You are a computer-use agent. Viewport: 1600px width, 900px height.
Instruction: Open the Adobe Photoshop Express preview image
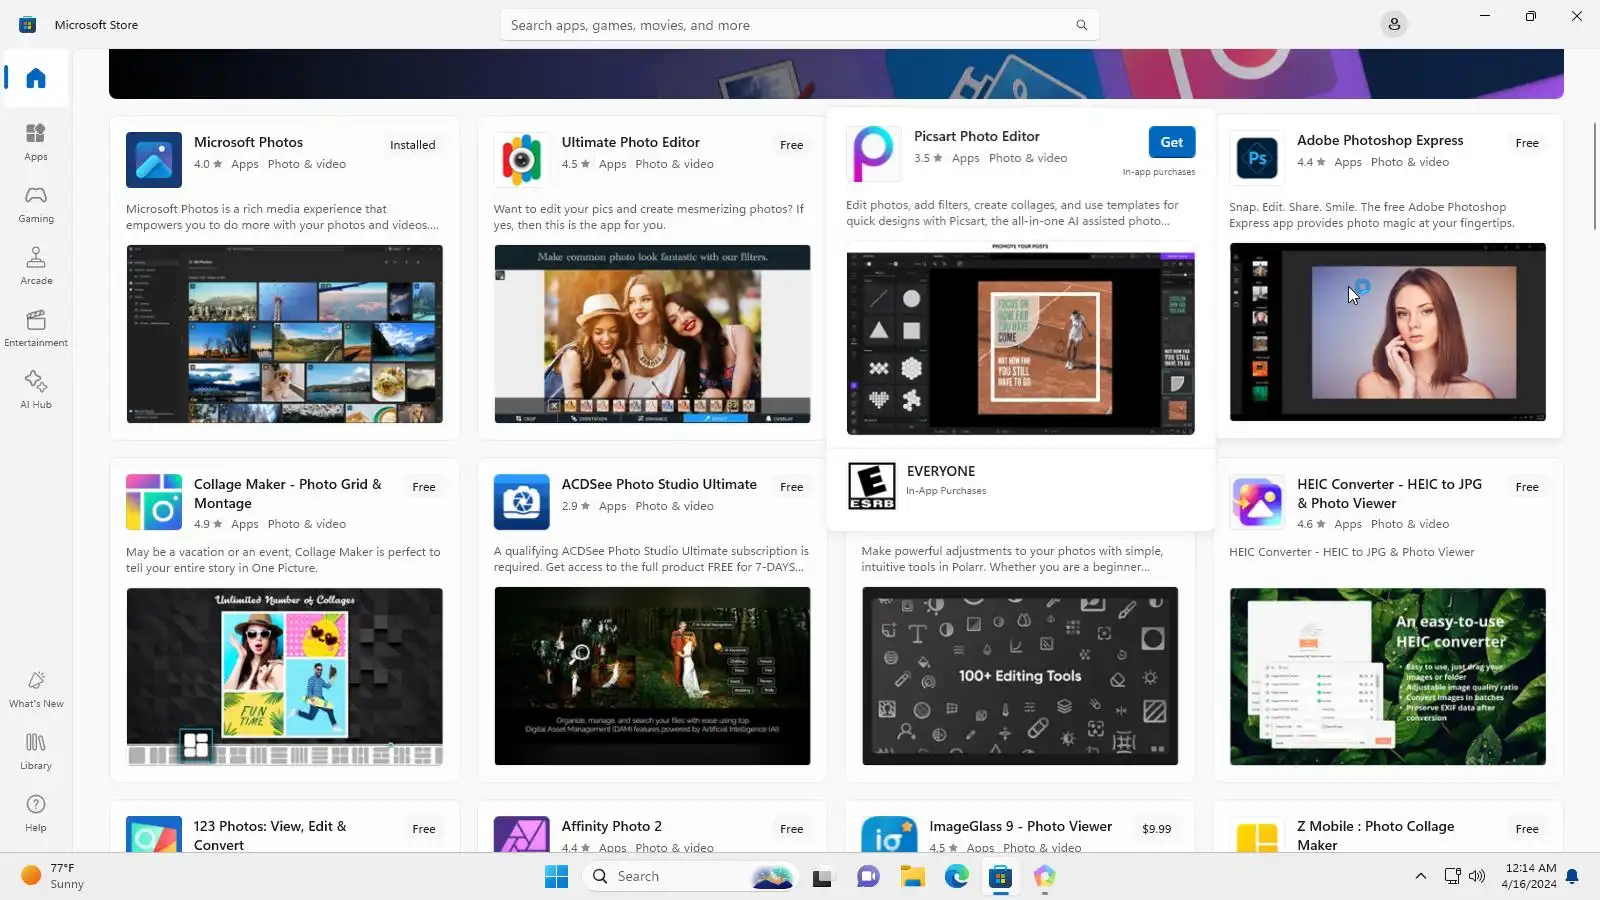point(1388,332)
